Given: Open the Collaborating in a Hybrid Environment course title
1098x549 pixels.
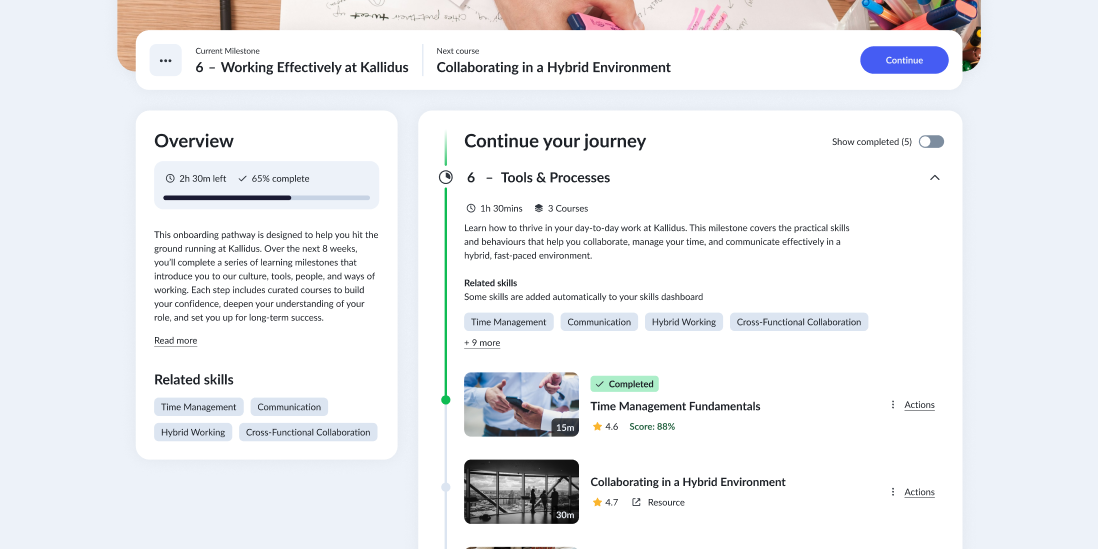Looking at the screenshot, I should pyautogui.click(x=688, y=482).
